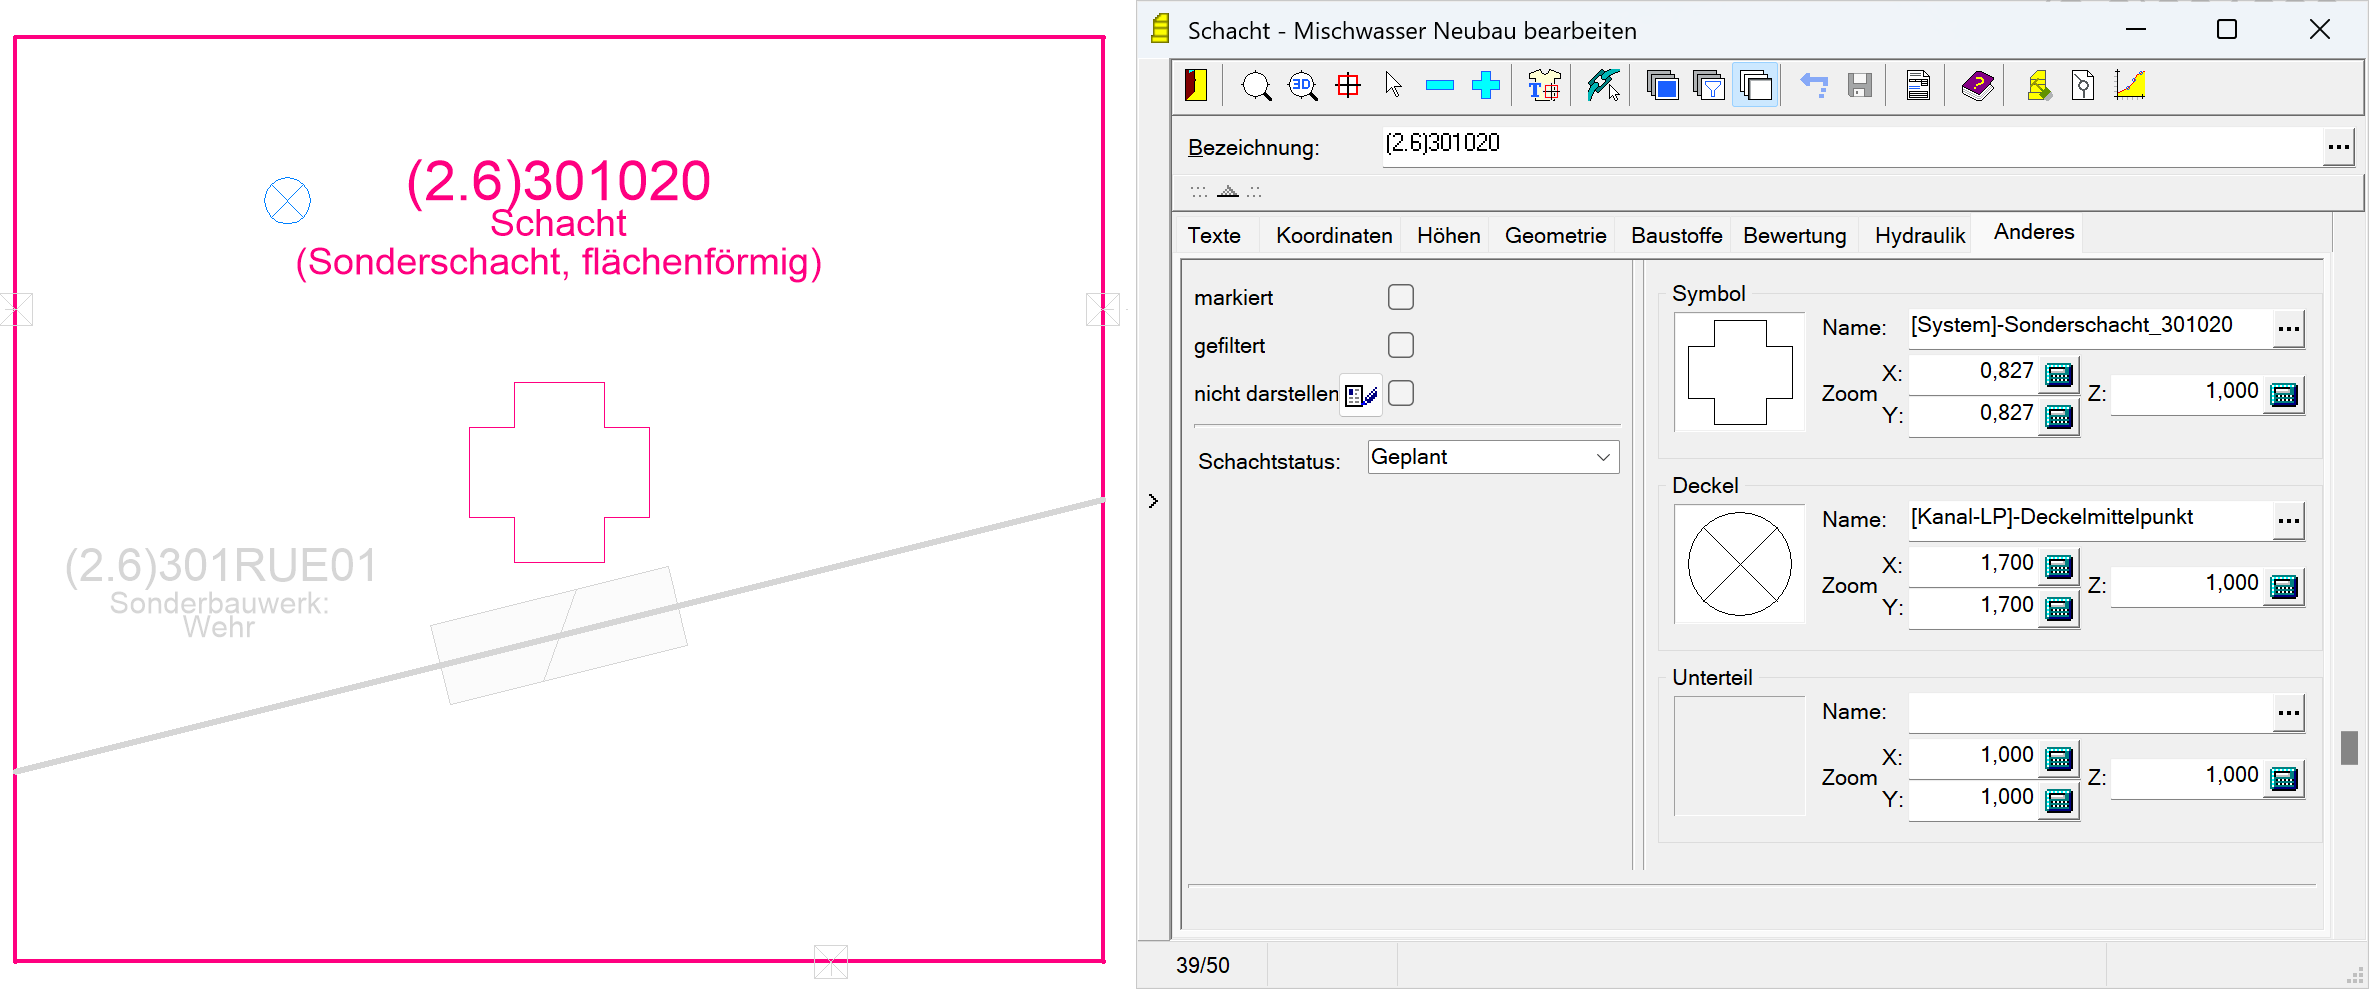This screenshot has height=989, width=2369.
Task: Browse for Symbol name with ellipsis
Action: pyautogui.click(x=2288, y=328)
